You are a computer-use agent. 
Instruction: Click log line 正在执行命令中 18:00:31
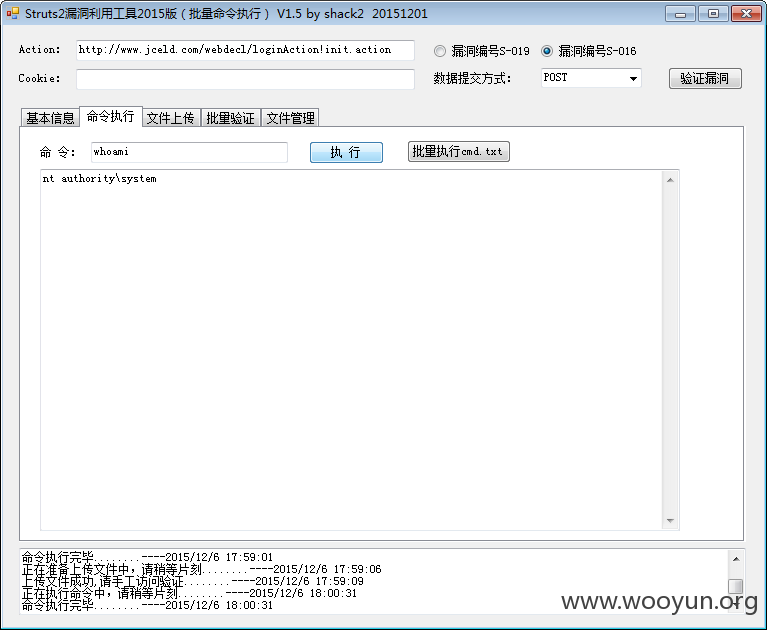pos(189,593)
